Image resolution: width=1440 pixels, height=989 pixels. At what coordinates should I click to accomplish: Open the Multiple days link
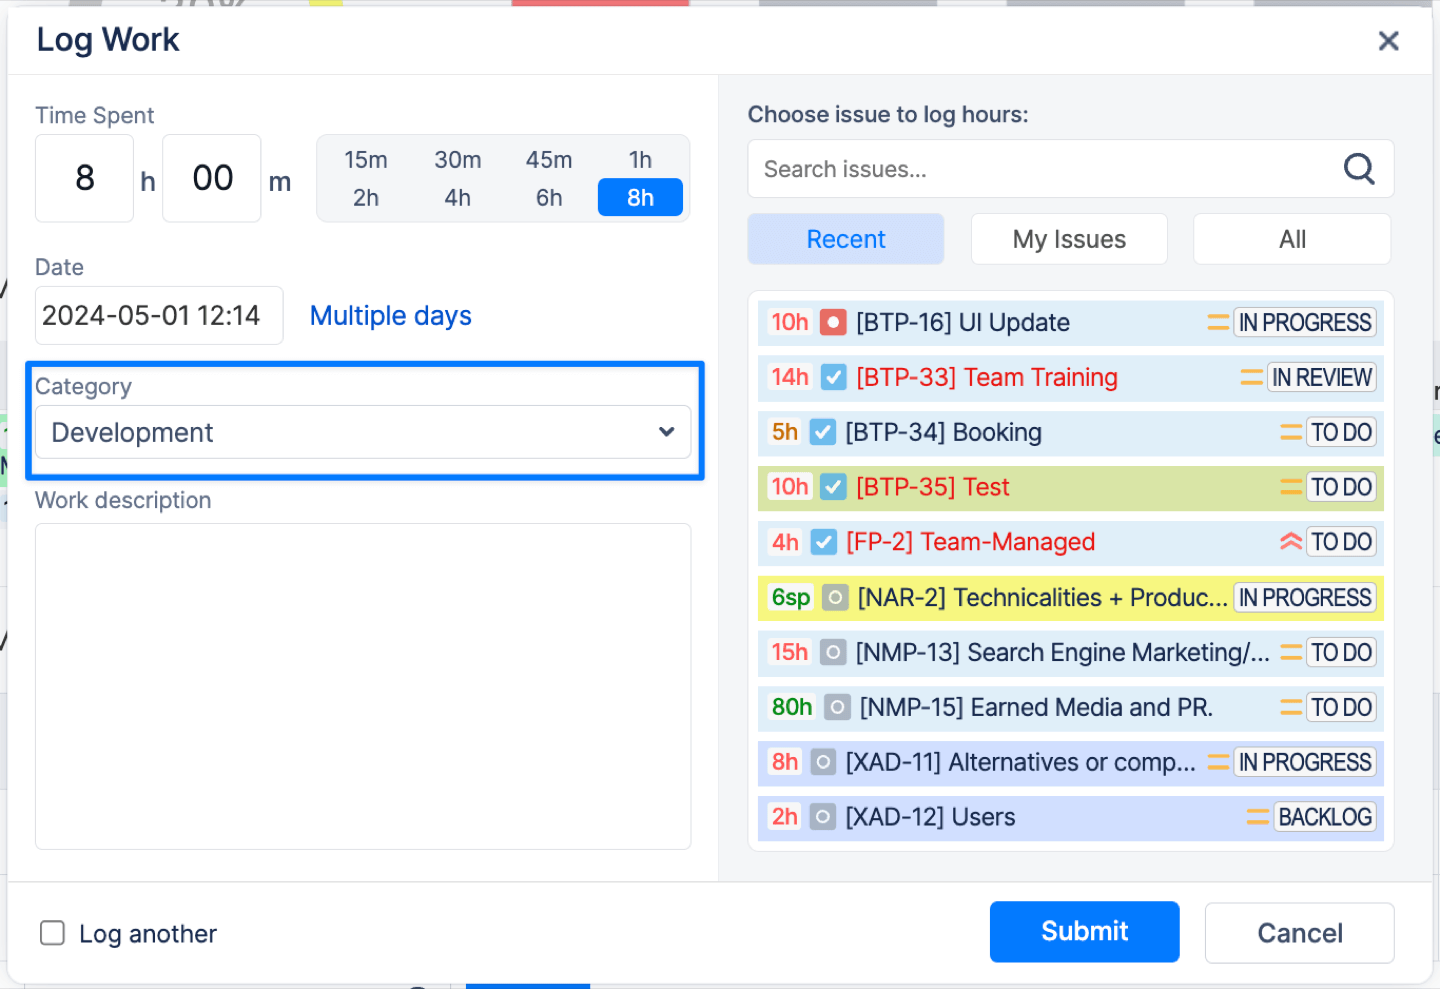click(x=390, y=316)
